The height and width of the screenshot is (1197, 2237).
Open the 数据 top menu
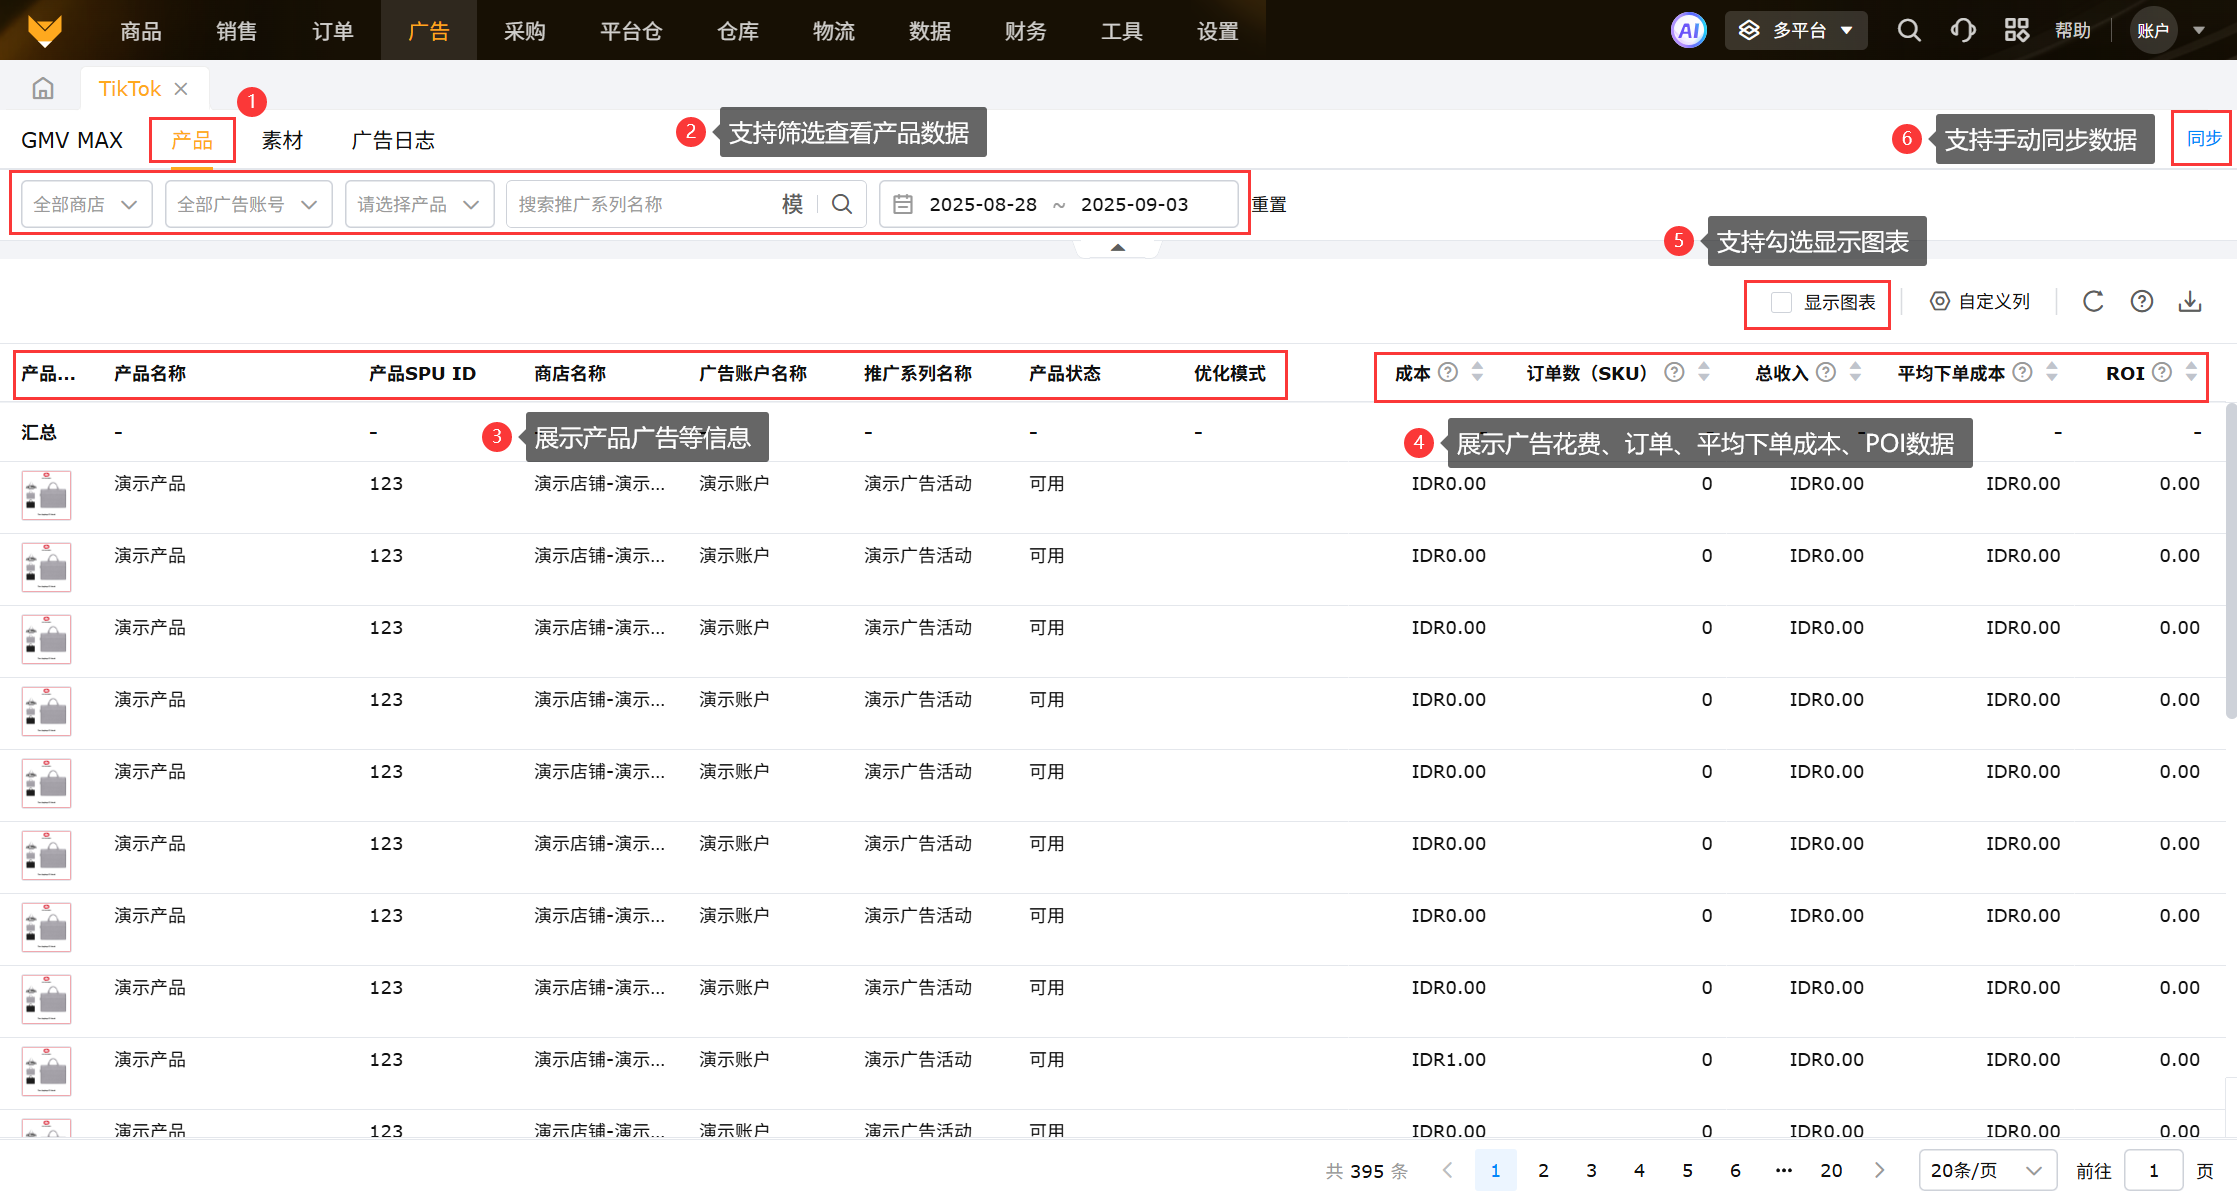coord(929,31)
